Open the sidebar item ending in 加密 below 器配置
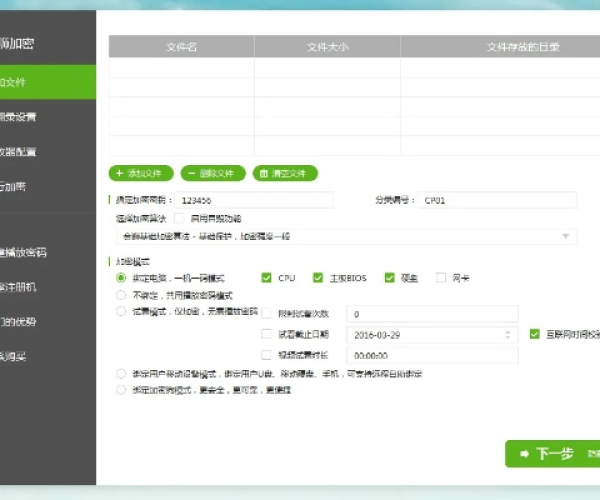Image resolution: width=600 pixels, height=500 pixels. tap(48, 187)
